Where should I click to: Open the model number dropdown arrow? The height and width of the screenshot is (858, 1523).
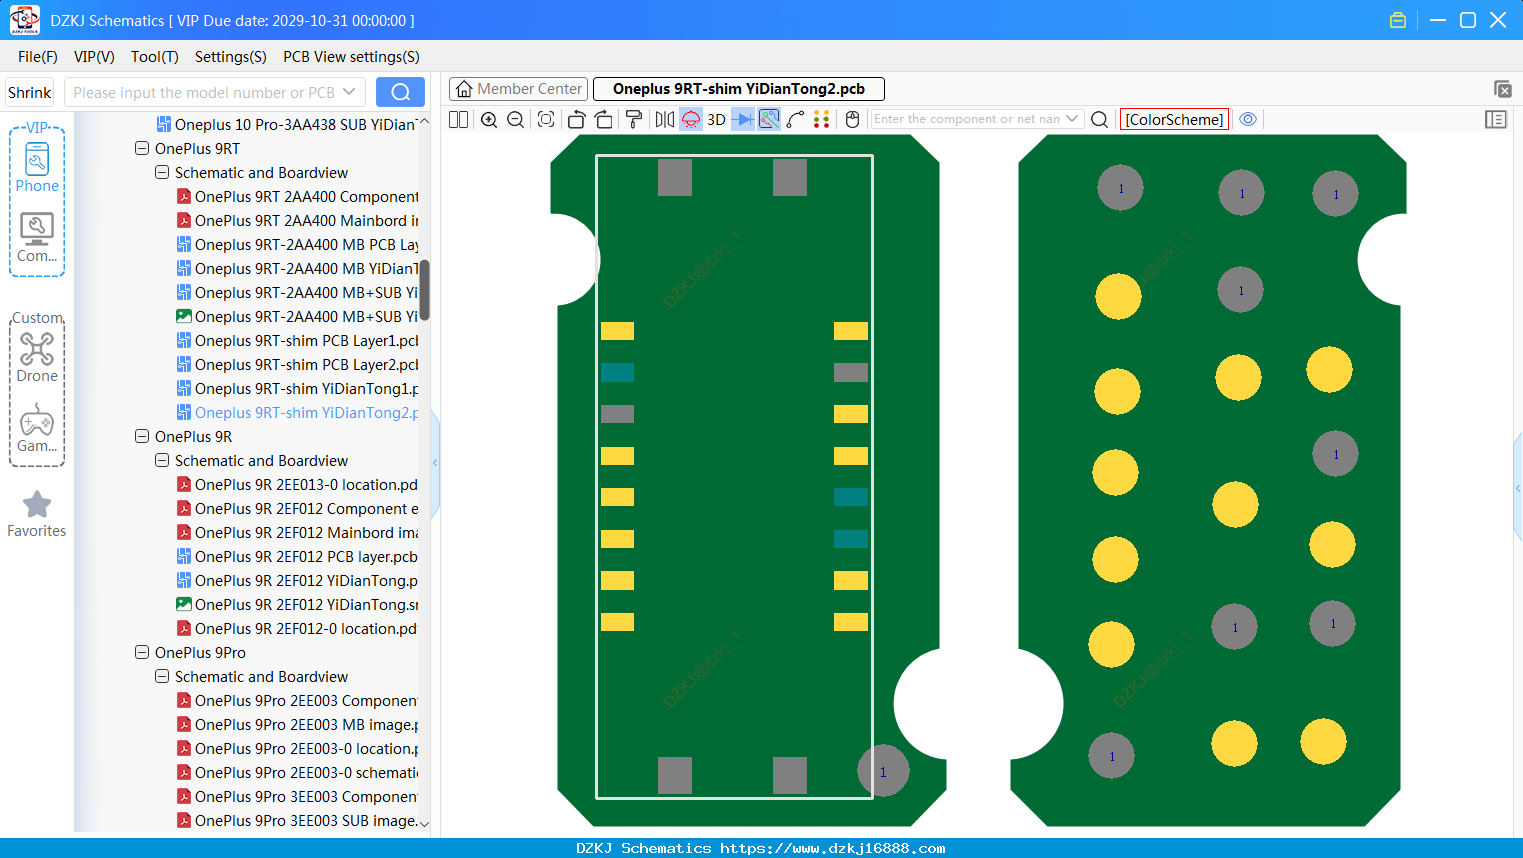pos(349,92)
